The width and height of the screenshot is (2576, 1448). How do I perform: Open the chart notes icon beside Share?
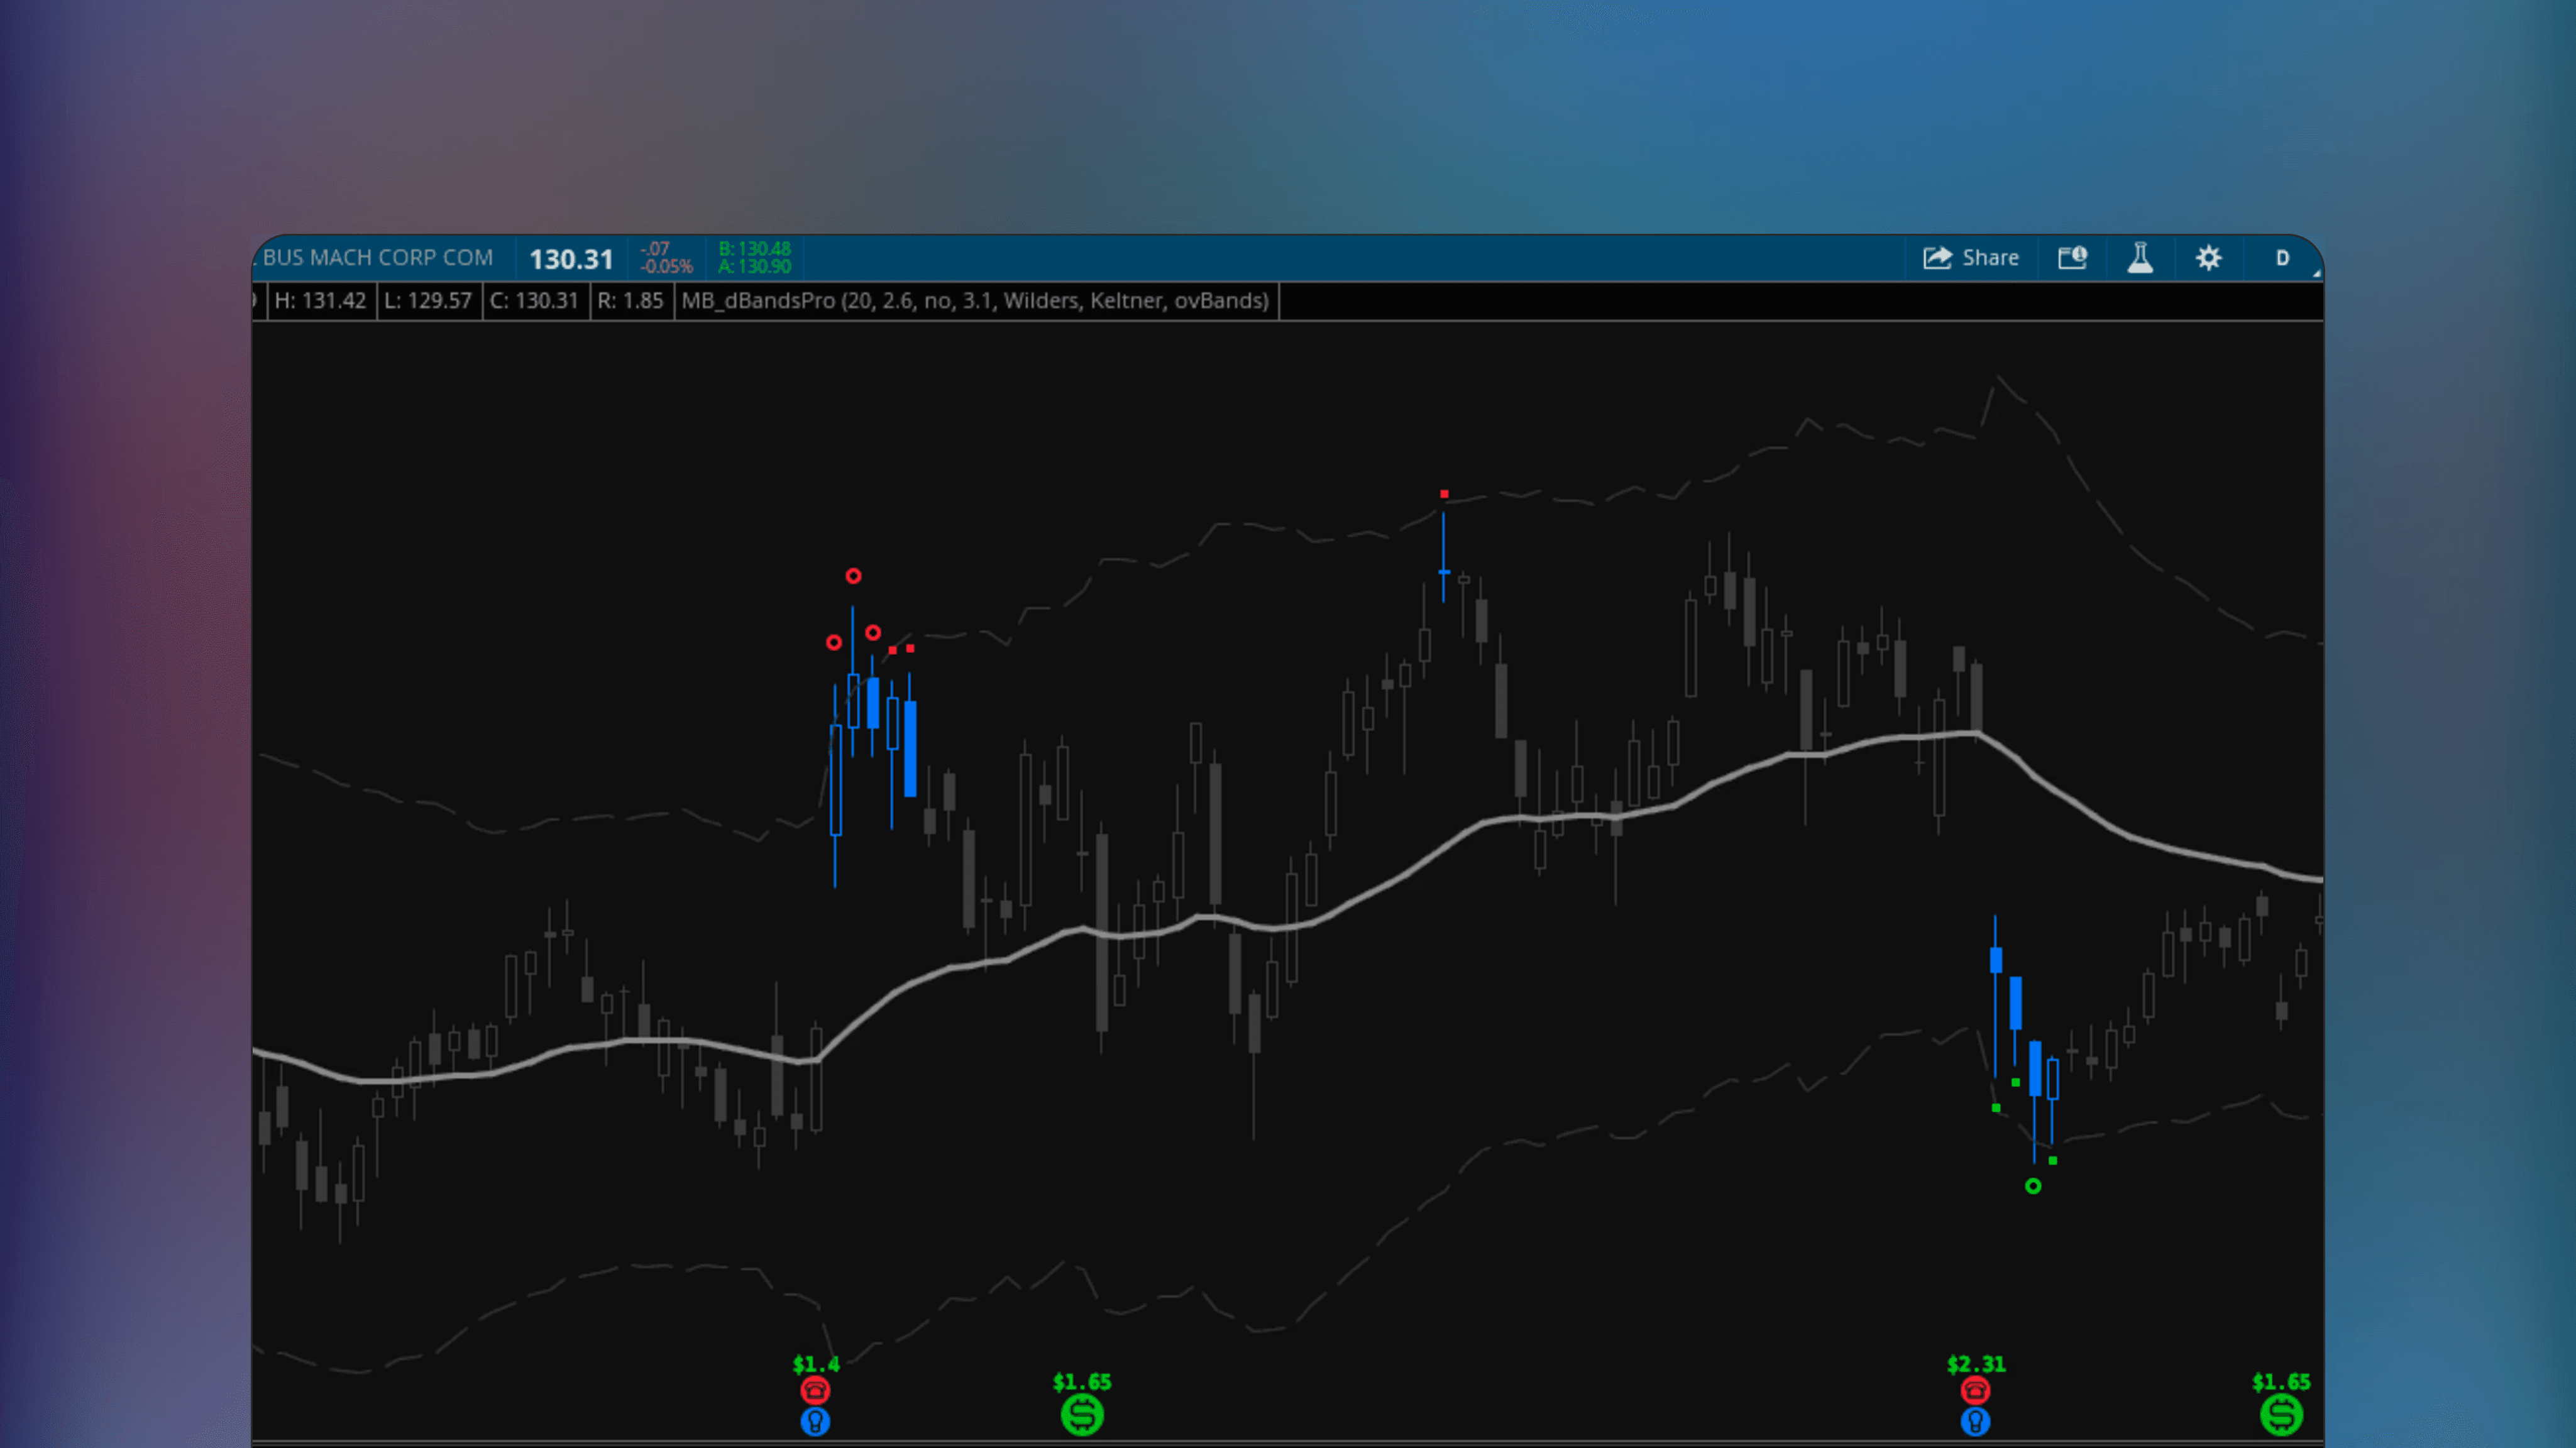click(x=2072, y=257)
